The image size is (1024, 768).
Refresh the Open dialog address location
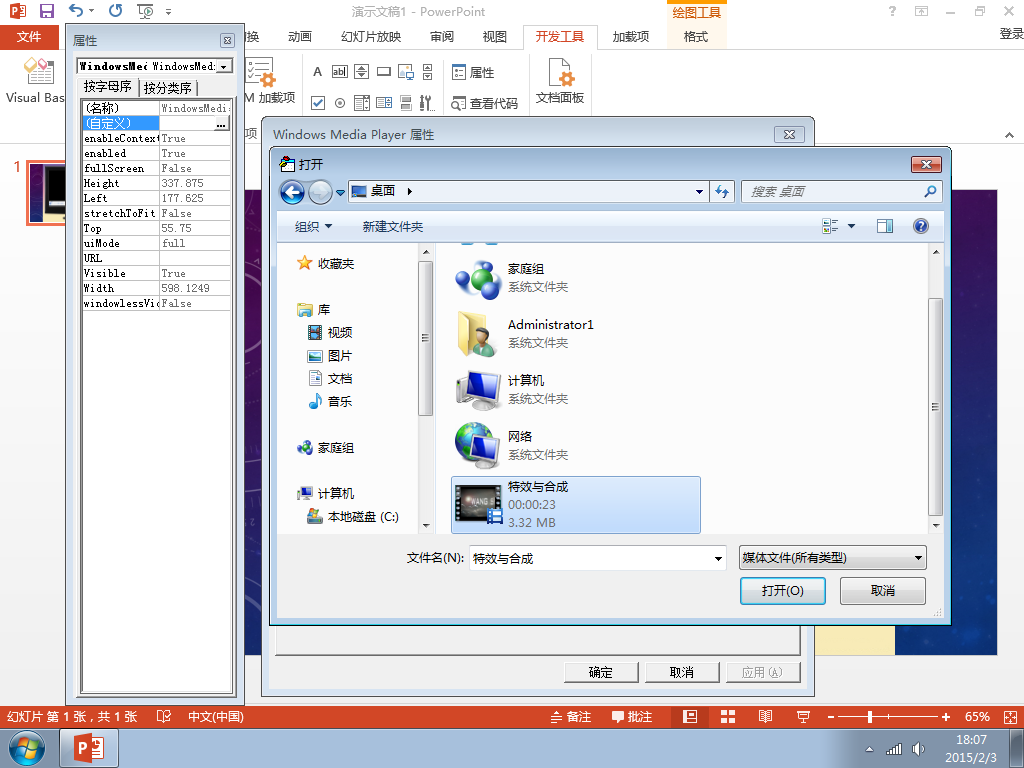(722, 191)
